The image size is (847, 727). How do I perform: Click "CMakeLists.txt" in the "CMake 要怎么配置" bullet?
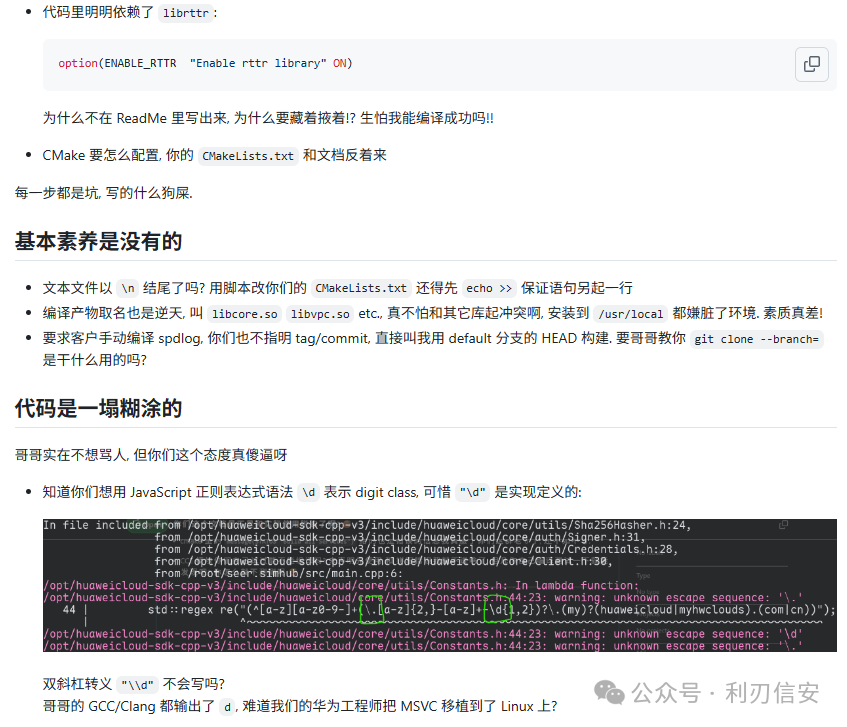pos(248,156)
